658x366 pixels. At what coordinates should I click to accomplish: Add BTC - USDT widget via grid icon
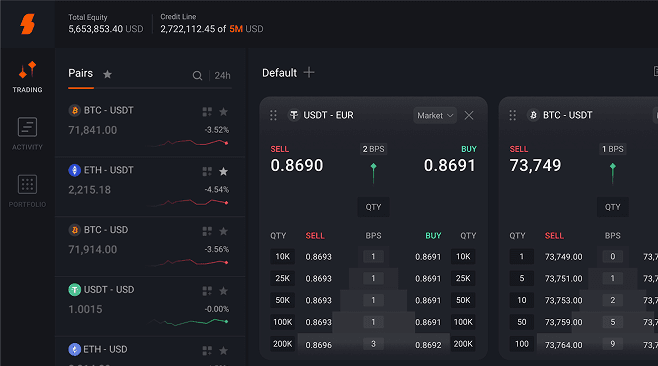coord(207,112)
